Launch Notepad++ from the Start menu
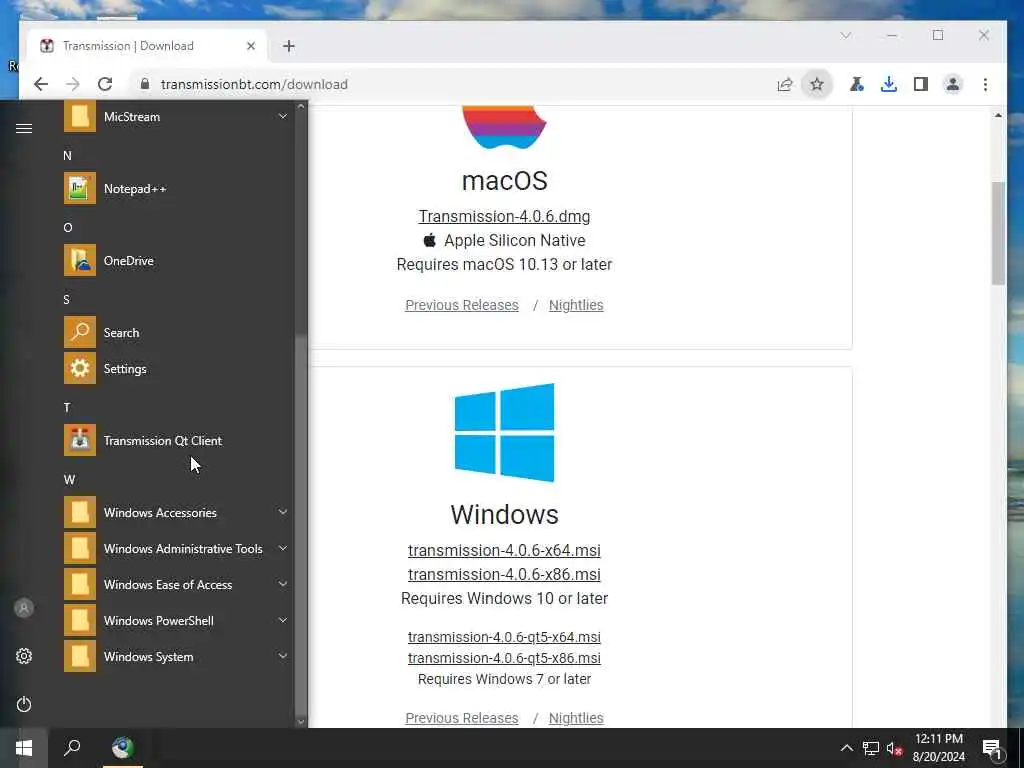 click(176, 189)
